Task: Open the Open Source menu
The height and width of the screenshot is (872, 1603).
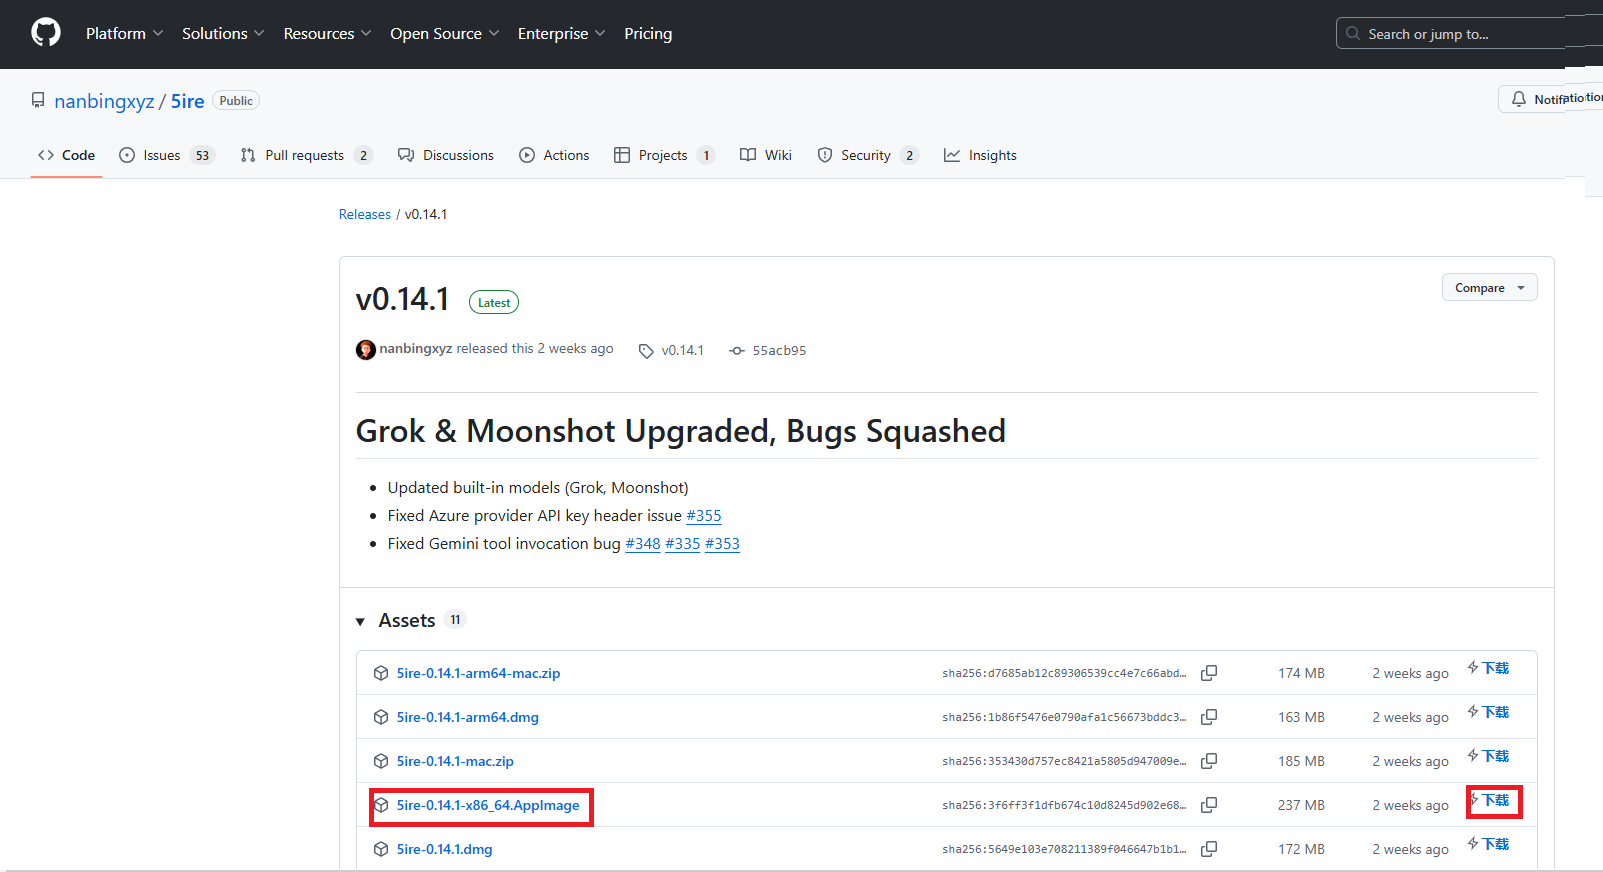Action: [x=444, y=34]
